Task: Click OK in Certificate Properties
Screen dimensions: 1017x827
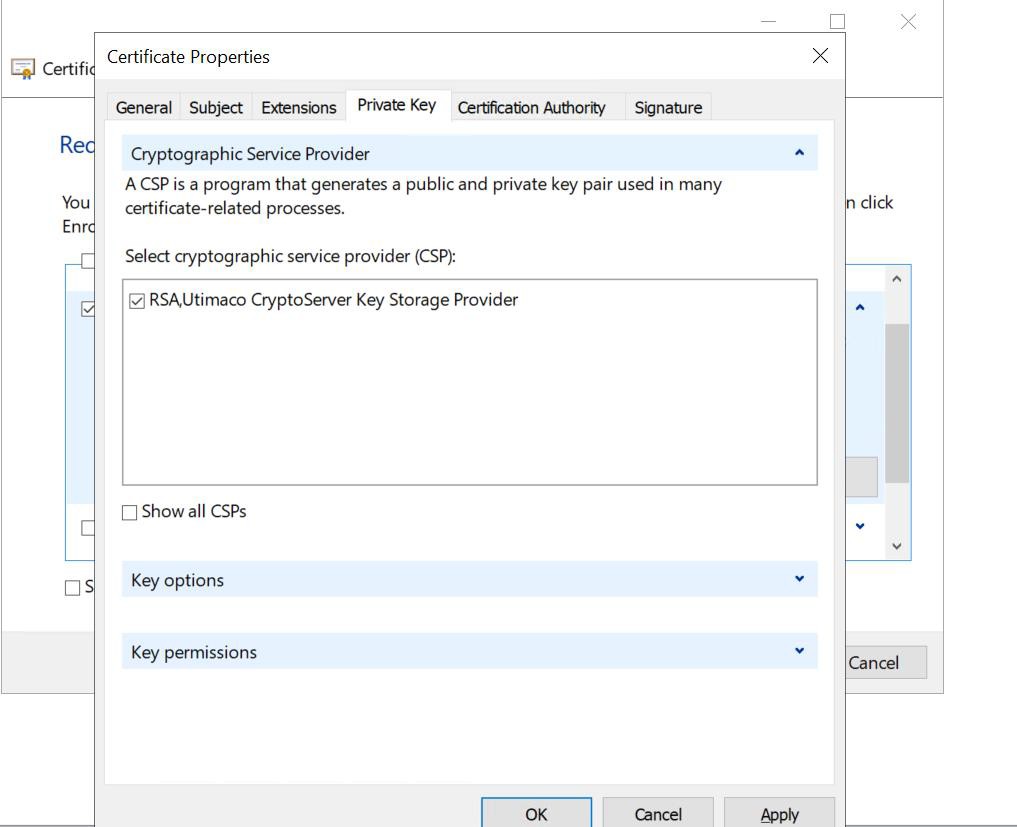Action: (x=536, y=813)
